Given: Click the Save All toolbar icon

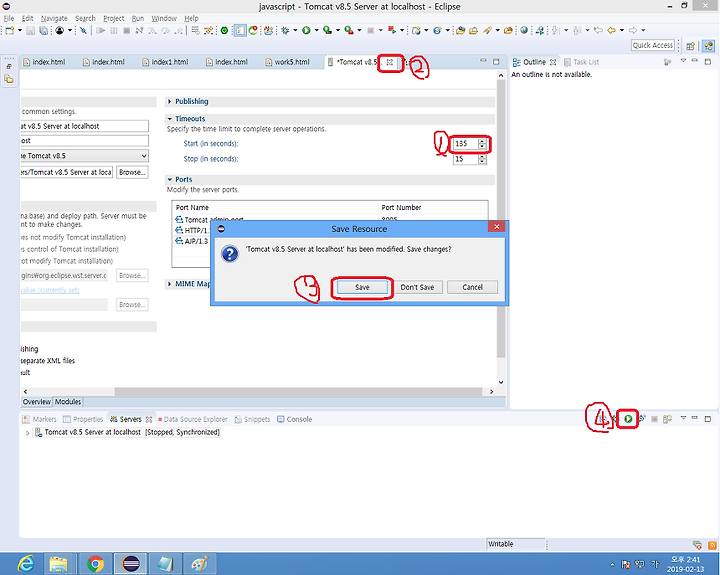Looking at the screenshot, I should pyautogui.click(x=43, y=30).
